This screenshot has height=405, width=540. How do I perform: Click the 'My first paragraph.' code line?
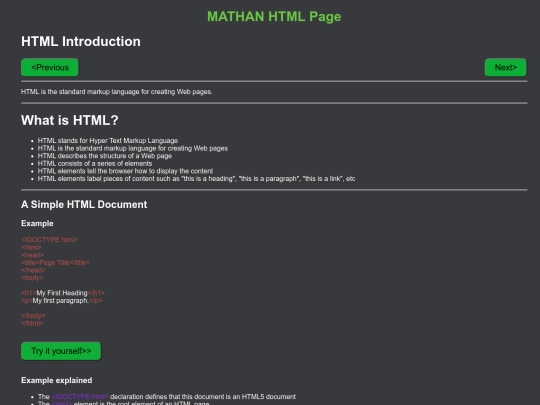click(x=62, y=300)
